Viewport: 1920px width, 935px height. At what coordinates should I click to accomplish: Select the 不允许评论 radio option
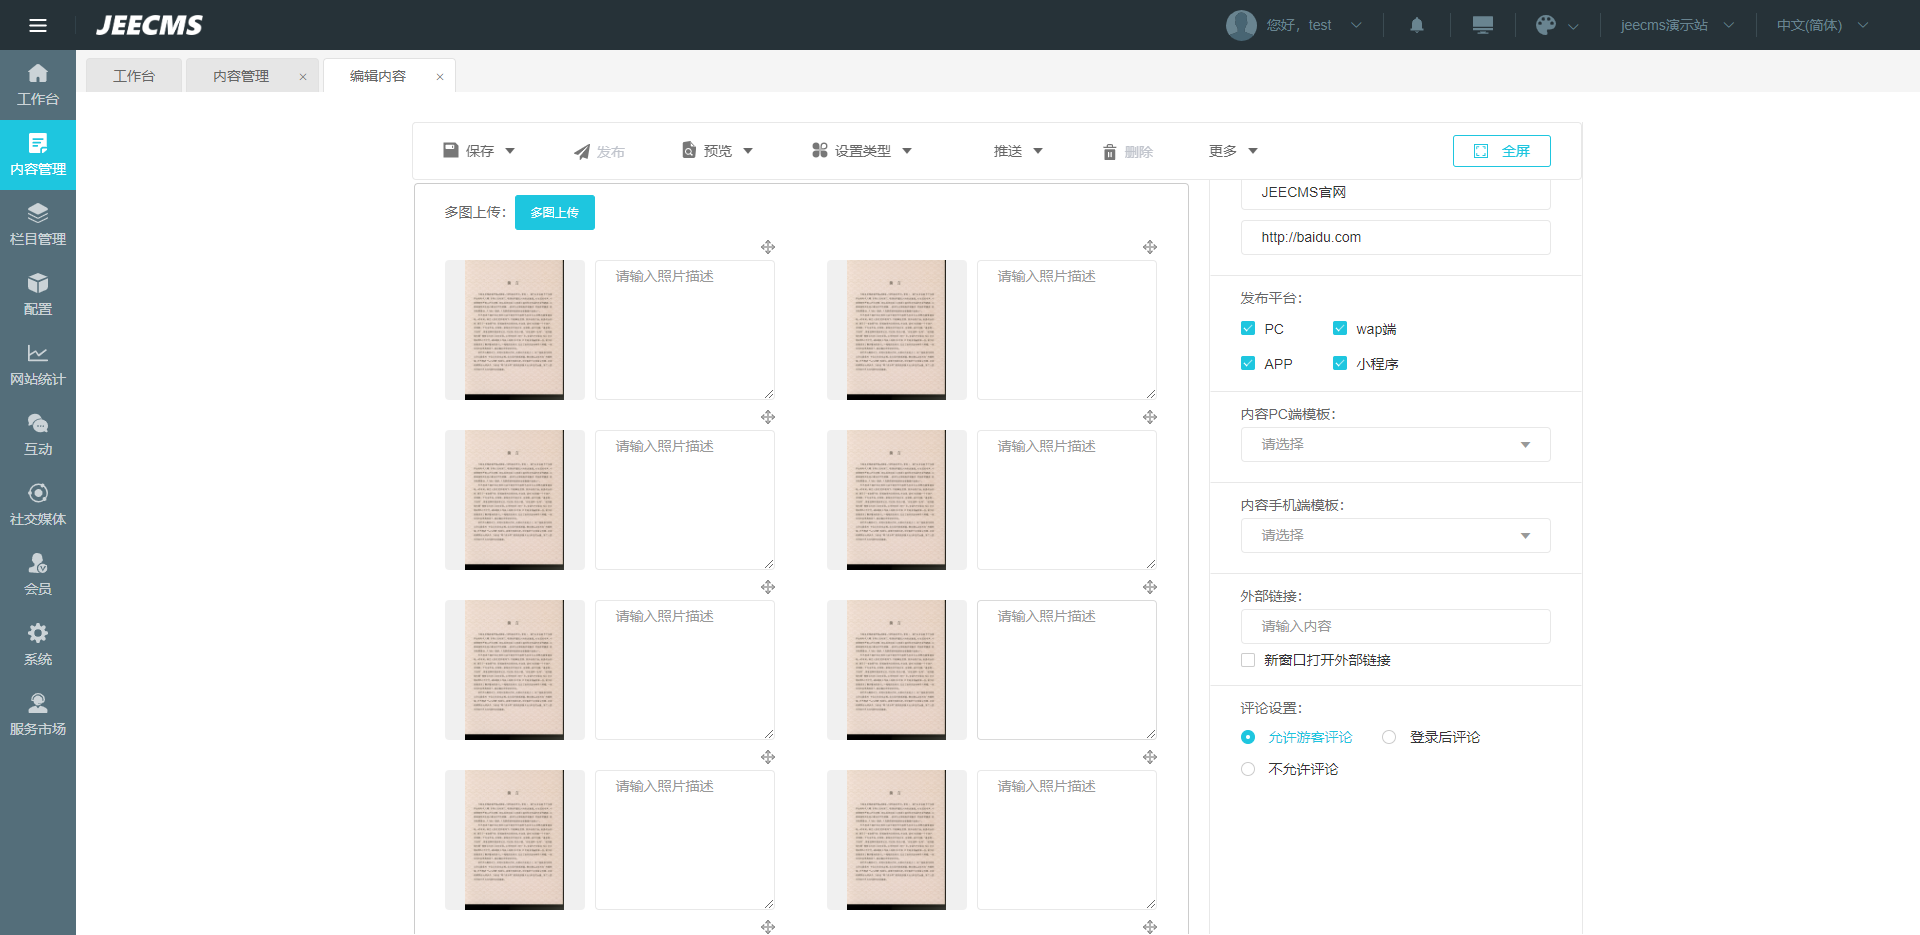coord(1248,769)
